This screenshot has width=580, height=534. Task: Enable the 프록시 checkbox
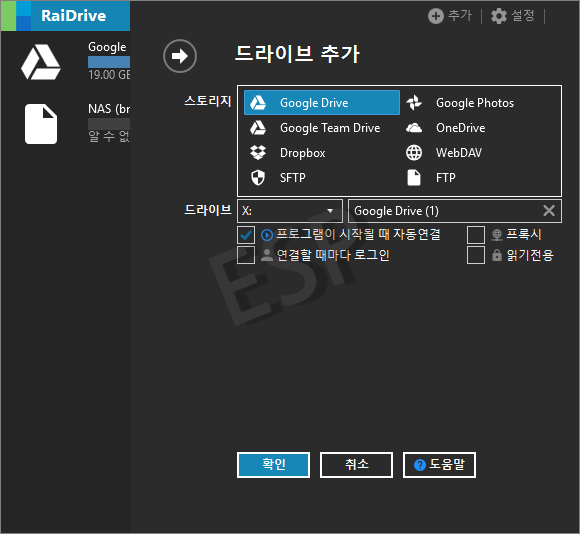(476, 235)
